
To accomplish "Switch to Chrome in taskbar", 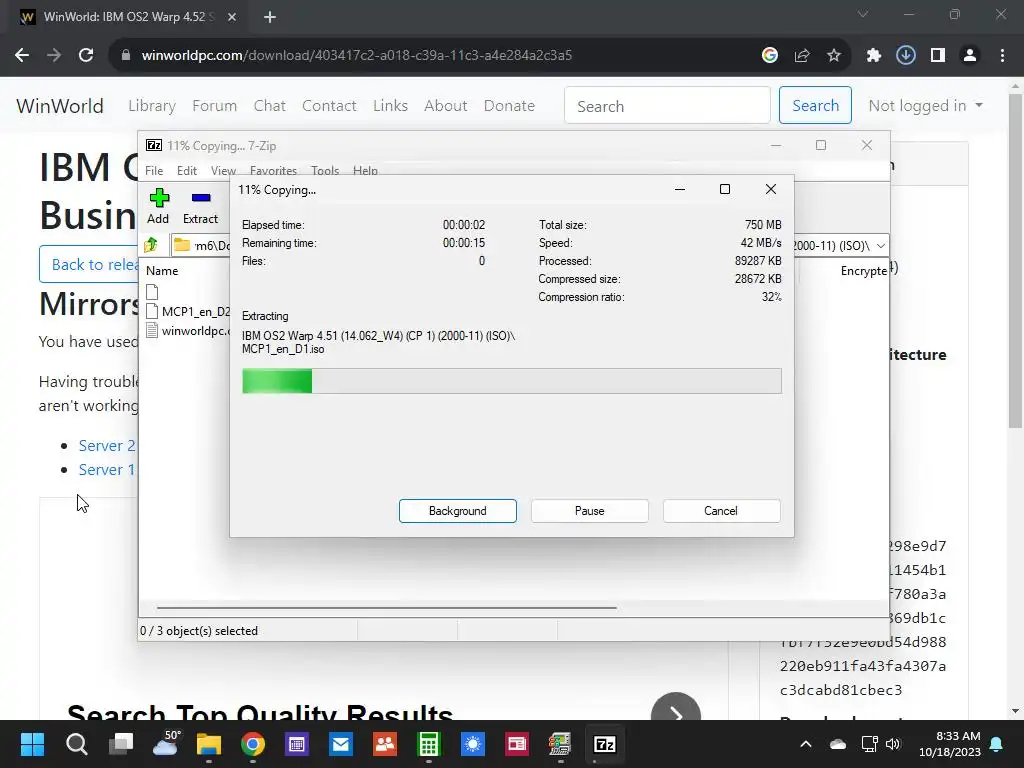I will pyautogui.click(x=253, y=744).
